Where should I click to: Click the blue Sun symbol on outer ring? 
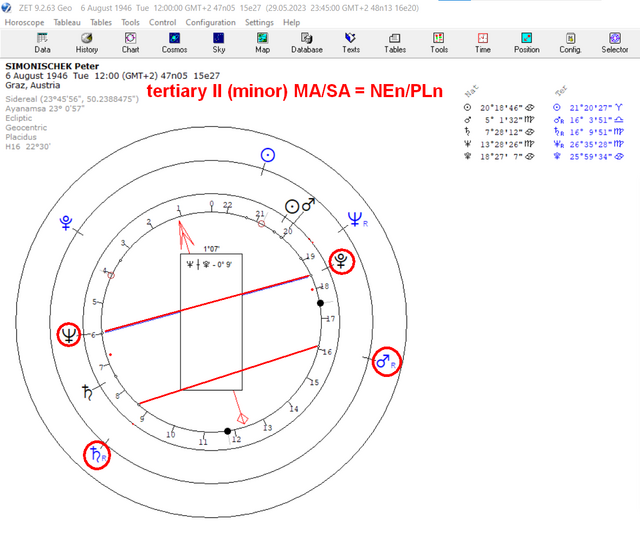pyautogui.click(x=268, y=155)
